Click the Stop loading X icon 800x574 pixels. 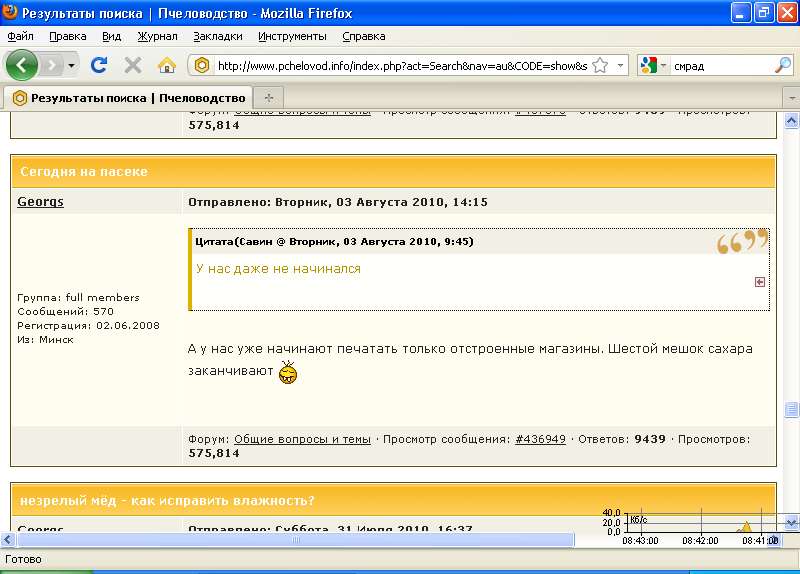[x=132, y=65]
